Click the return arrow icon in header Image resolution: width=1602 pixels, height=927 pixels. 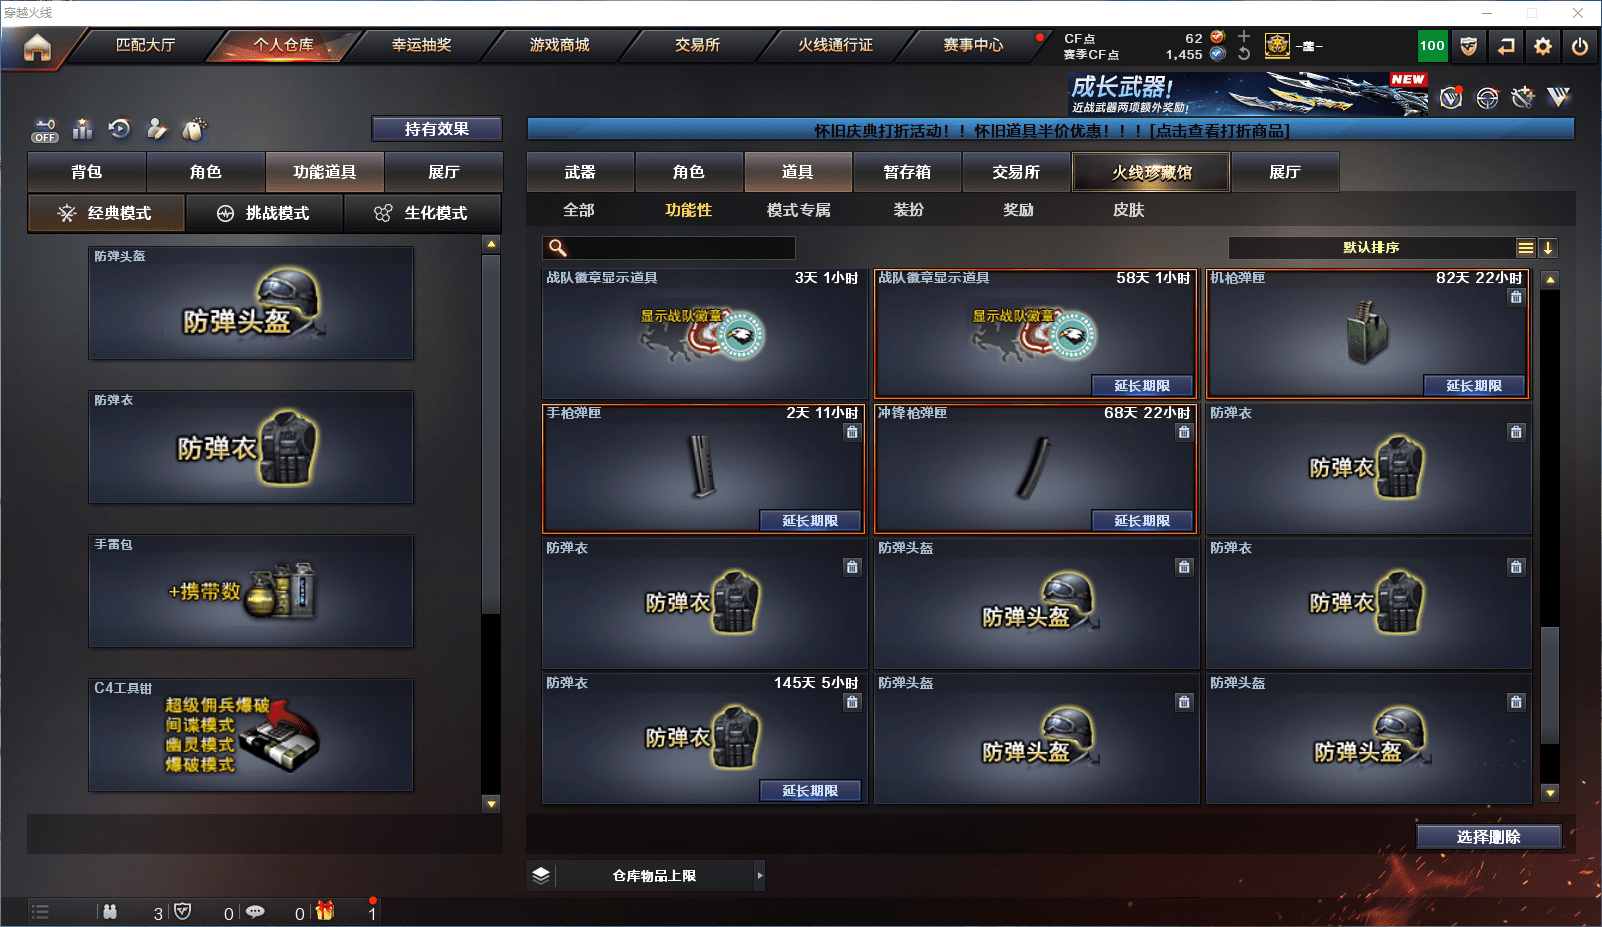click(1506, 46)
